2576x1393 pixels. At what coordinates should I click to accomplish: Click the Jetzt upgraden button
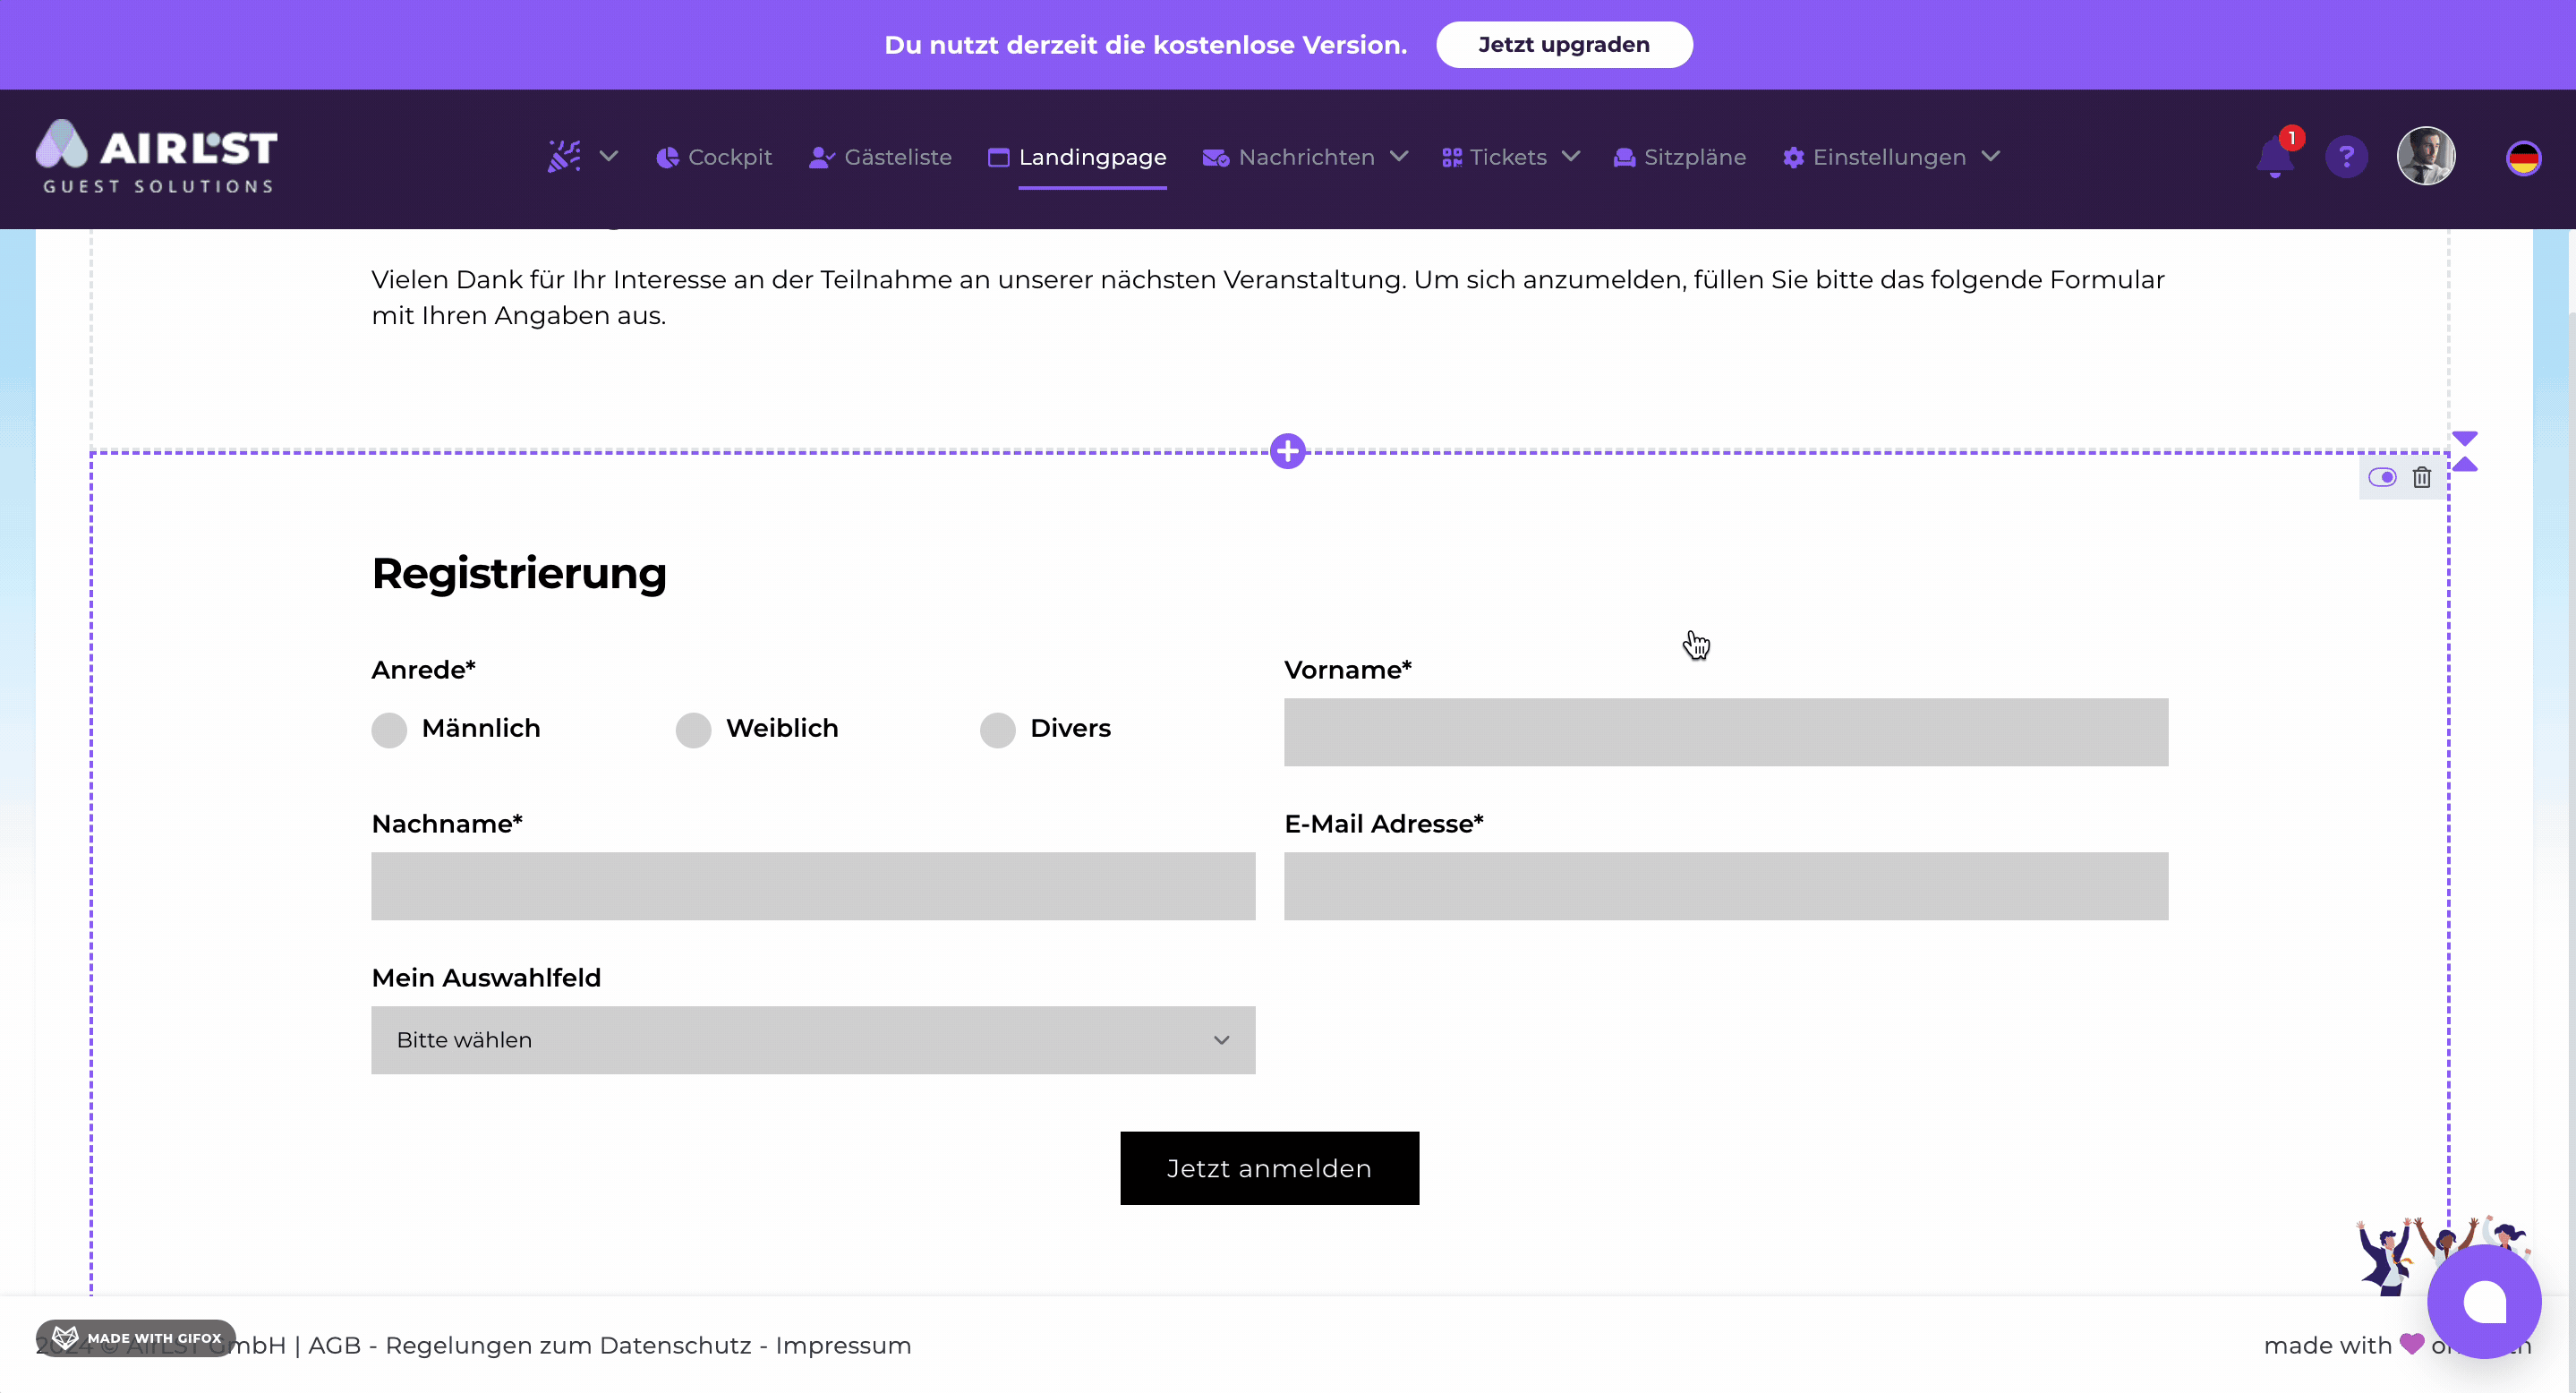pyautogui.click(x=1563, y=45)
